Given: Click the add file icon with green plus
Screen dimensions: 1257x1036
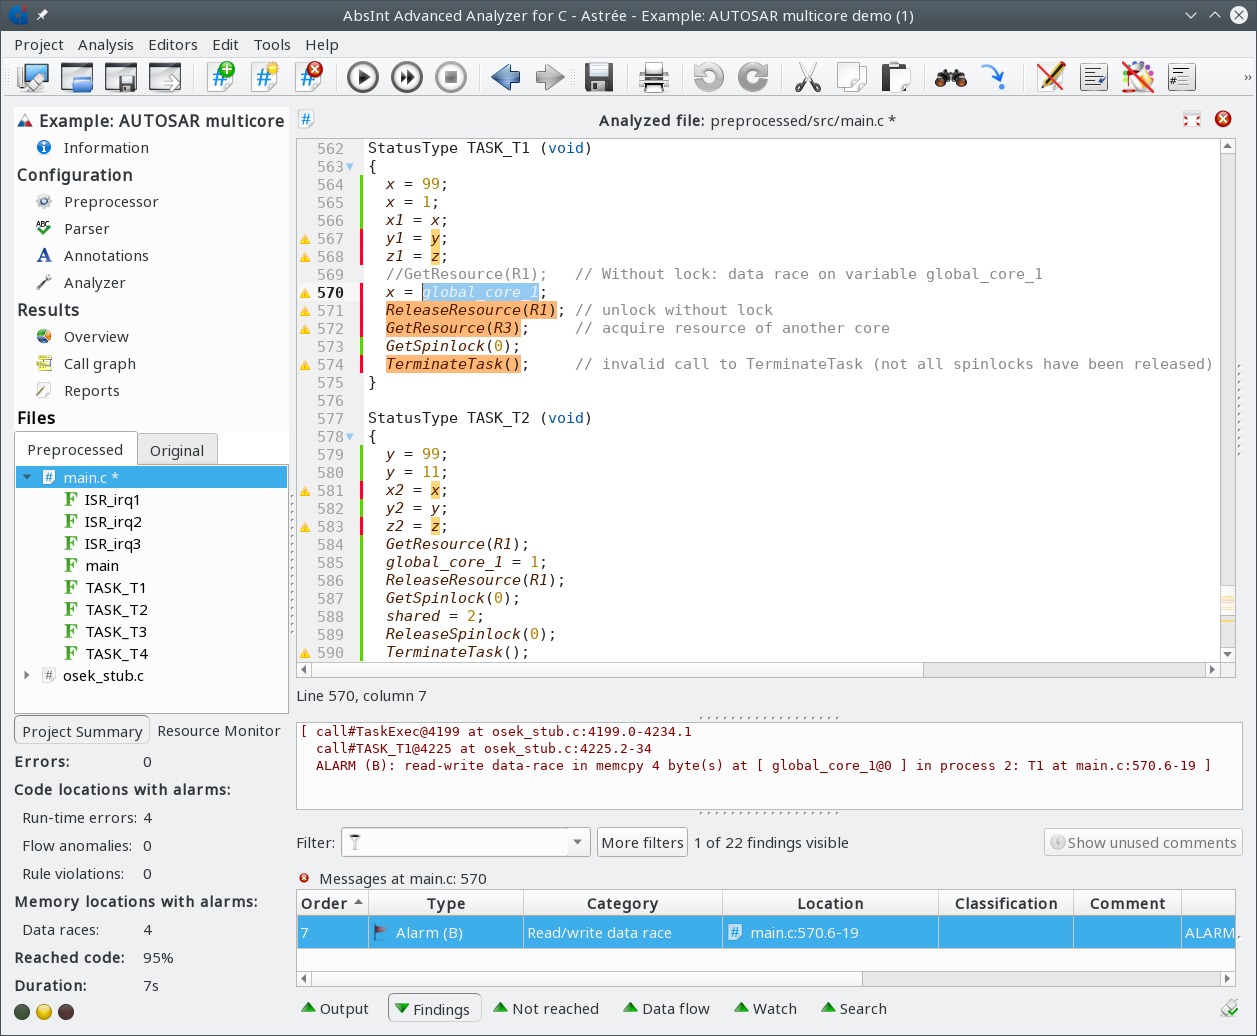Looking at the screenshot, I should [221, 77].
